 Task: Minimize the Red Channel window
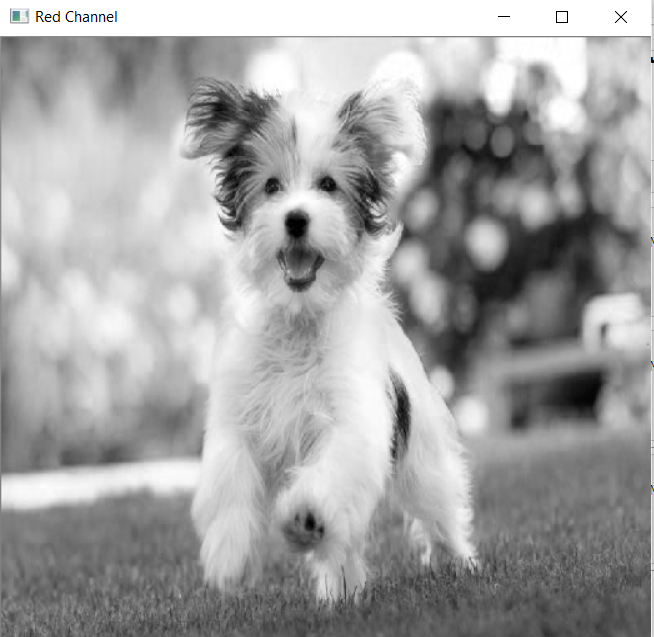(x=504, y=17)
